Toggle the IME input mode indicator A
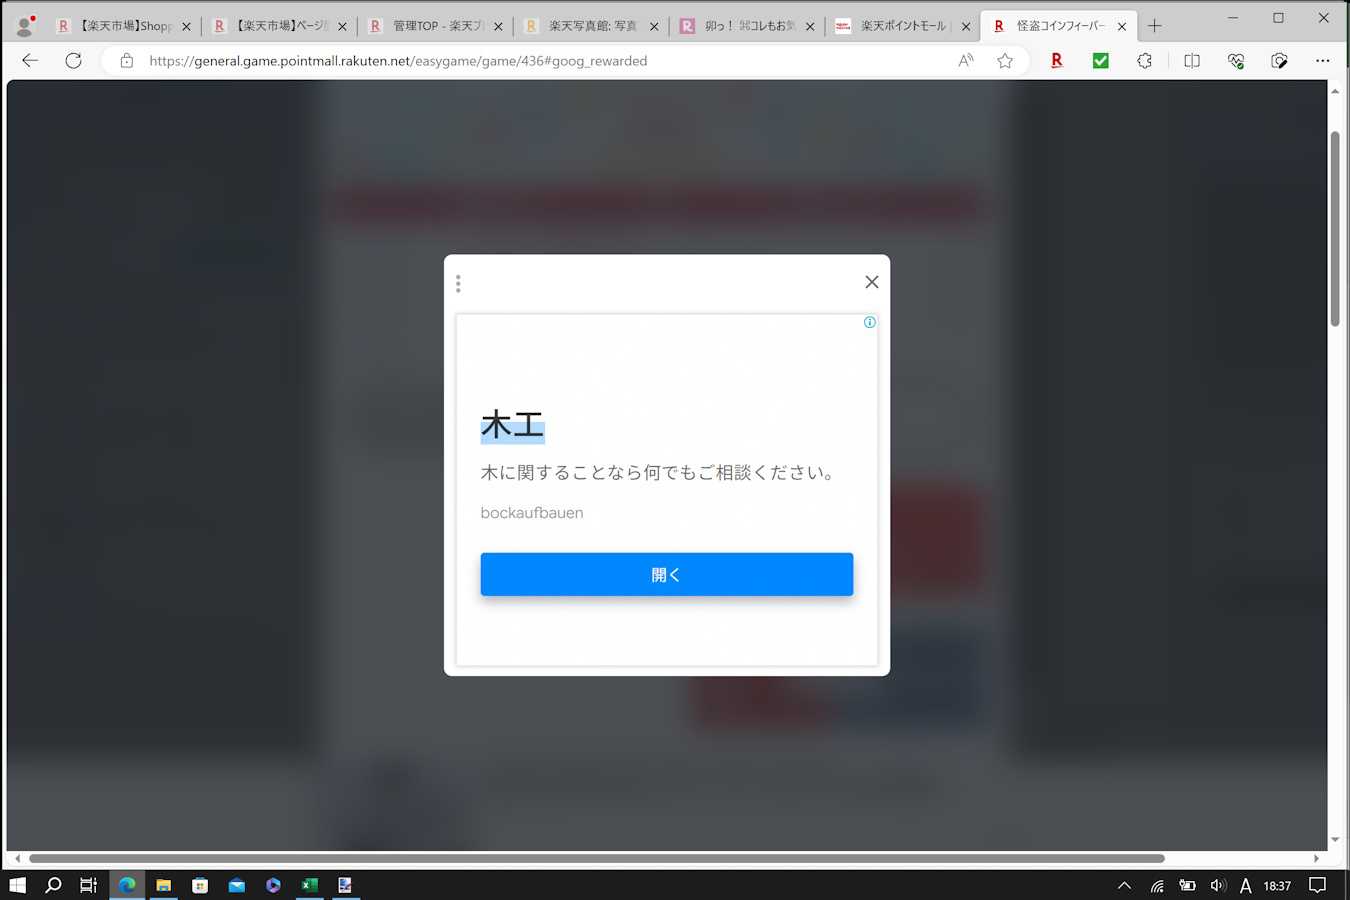The height and width of the screenshot is (900, 1350). pyautogui.click(x=1246, y=885)
